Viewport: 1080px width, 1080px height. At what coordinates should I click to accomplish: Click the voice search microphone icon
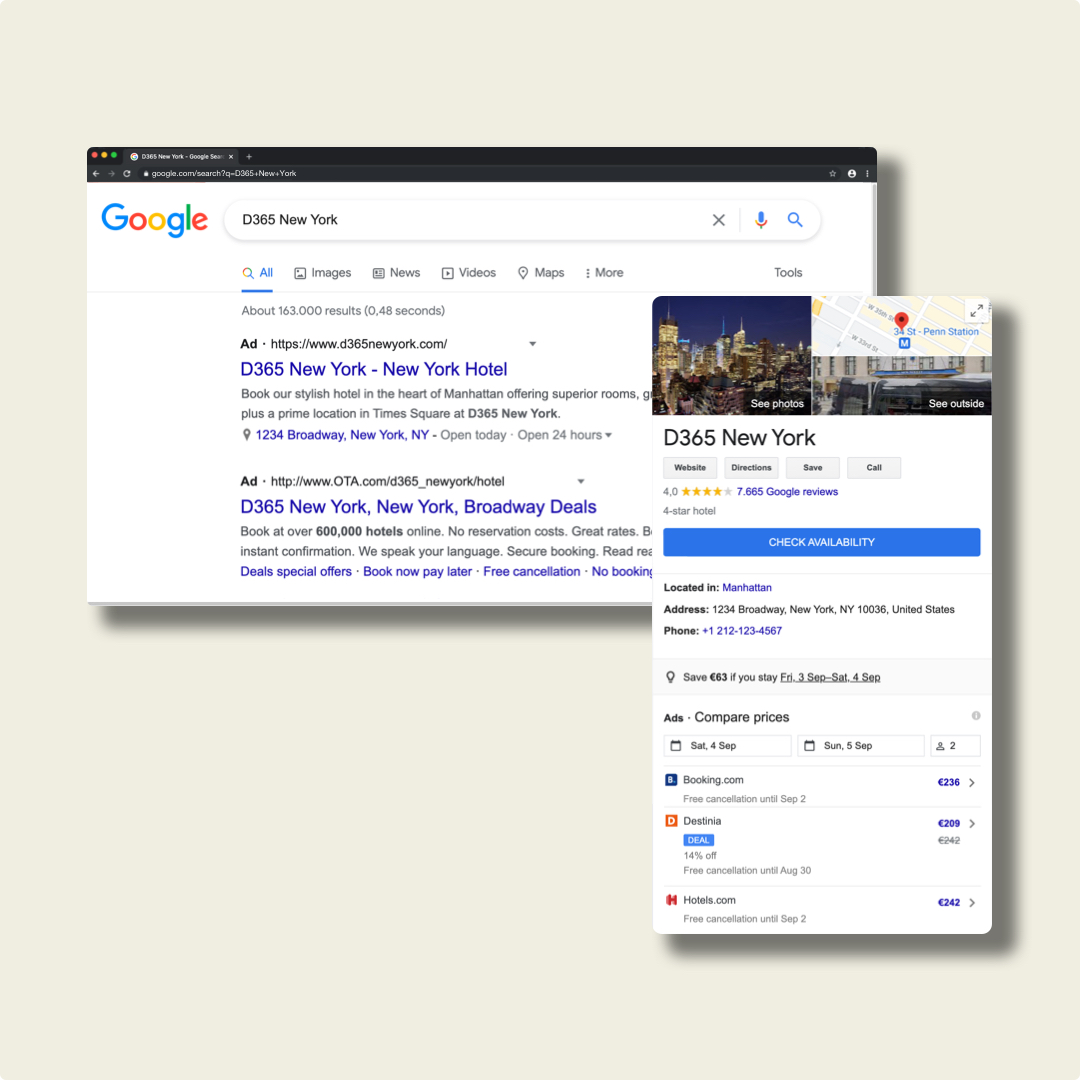[760, 220]
